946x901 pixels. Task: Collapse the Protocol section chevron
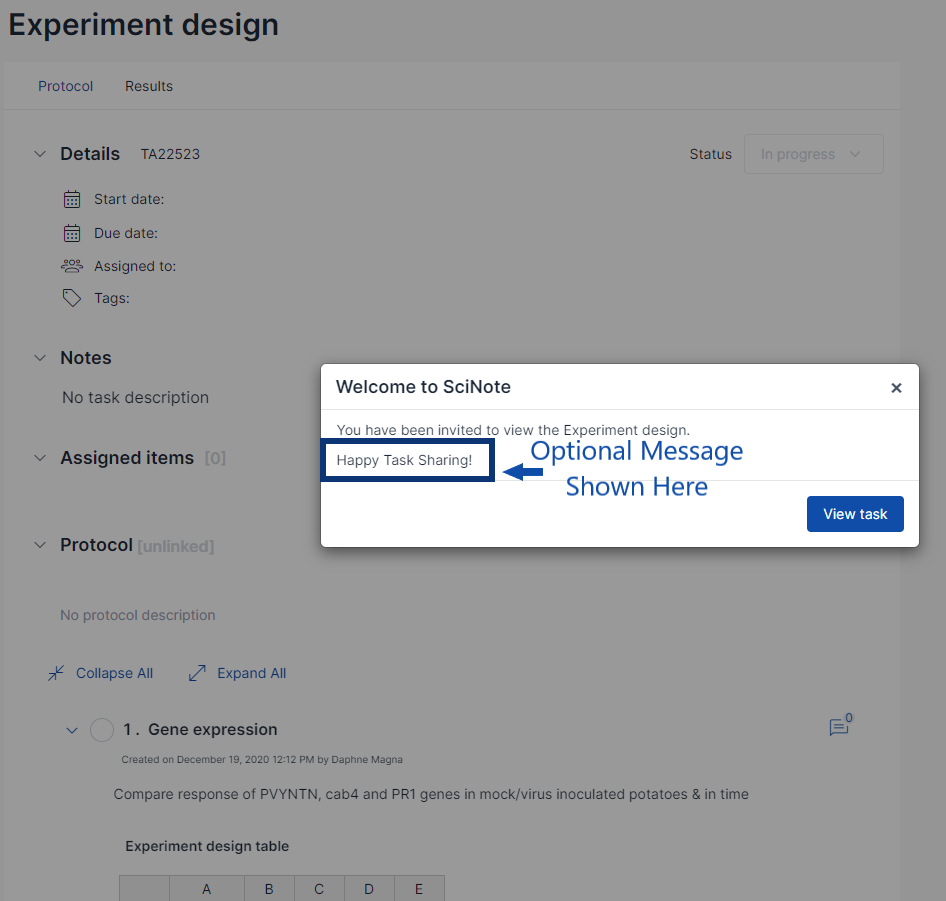(40, 545)
